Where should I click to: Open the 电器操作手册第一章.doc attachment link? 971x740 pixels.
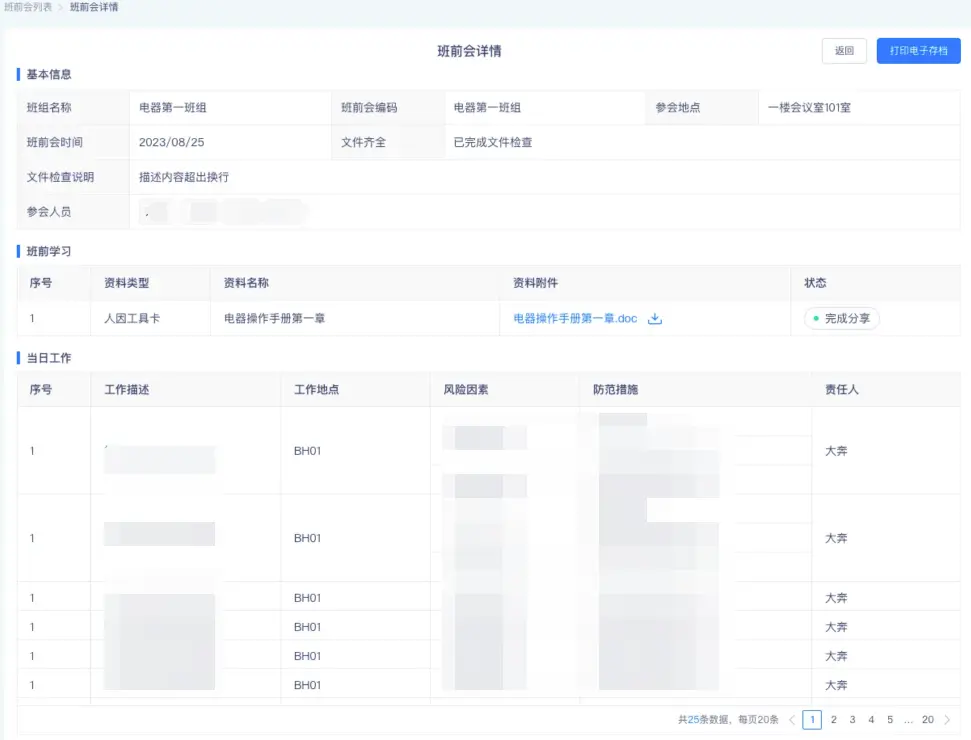pos(575,318)
